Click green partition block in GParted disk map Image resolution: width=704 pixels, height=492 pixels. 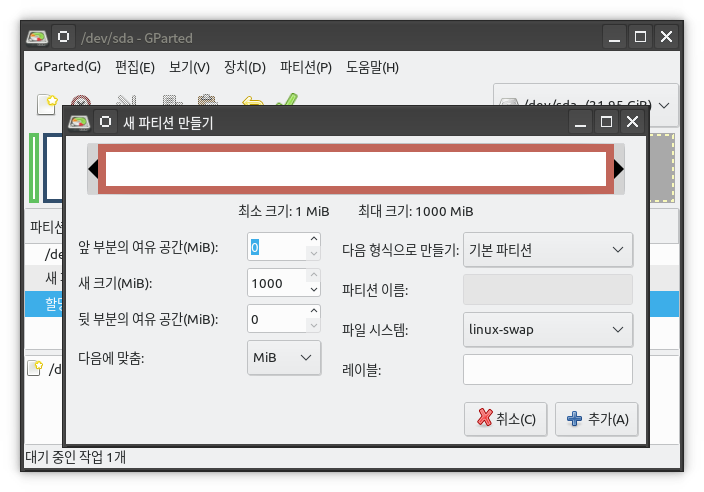pos(34,168)
